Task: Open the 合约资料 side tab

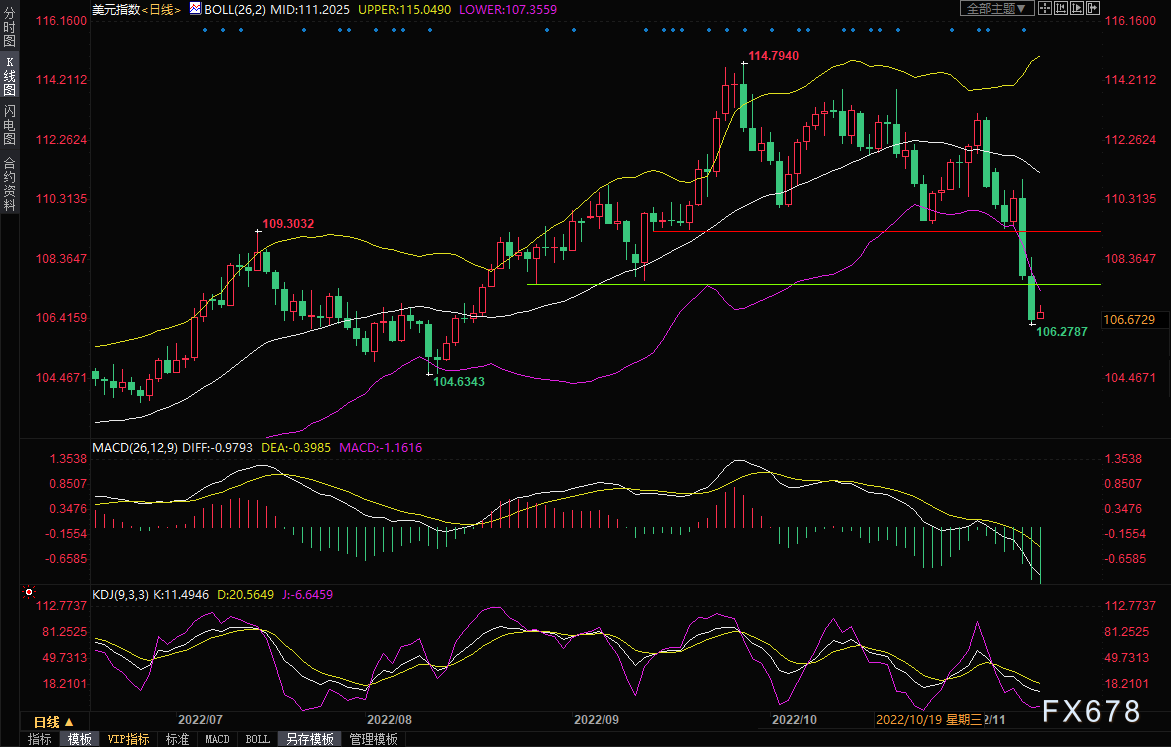Action: [x=9, y=183]
